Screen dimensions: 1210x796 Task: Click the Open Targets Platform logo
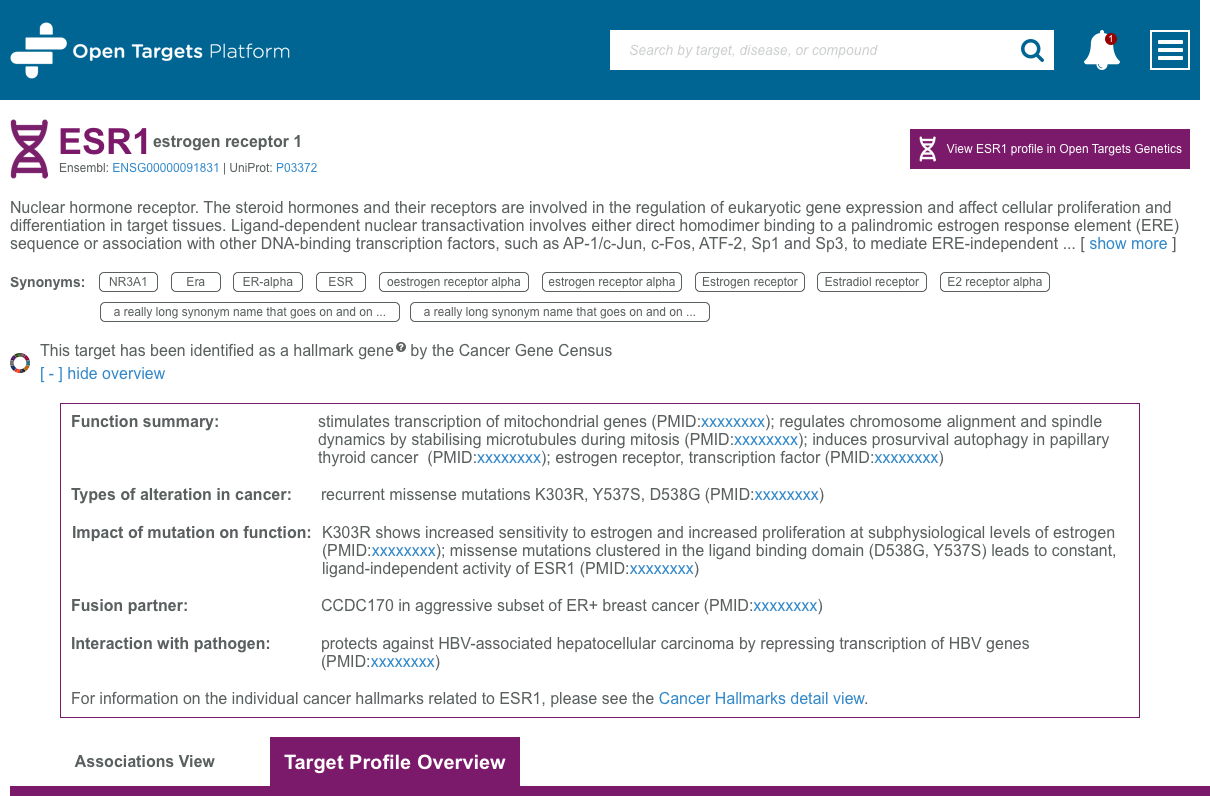(150, 49)
